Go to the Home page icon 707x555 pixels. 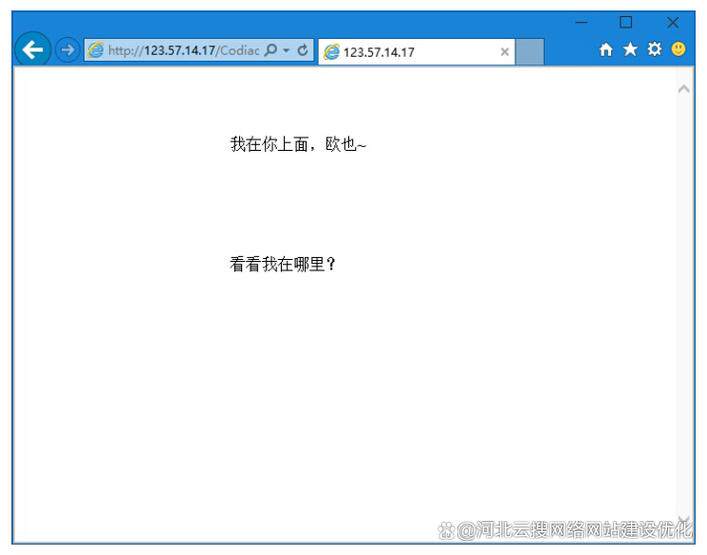pos(606,49)
